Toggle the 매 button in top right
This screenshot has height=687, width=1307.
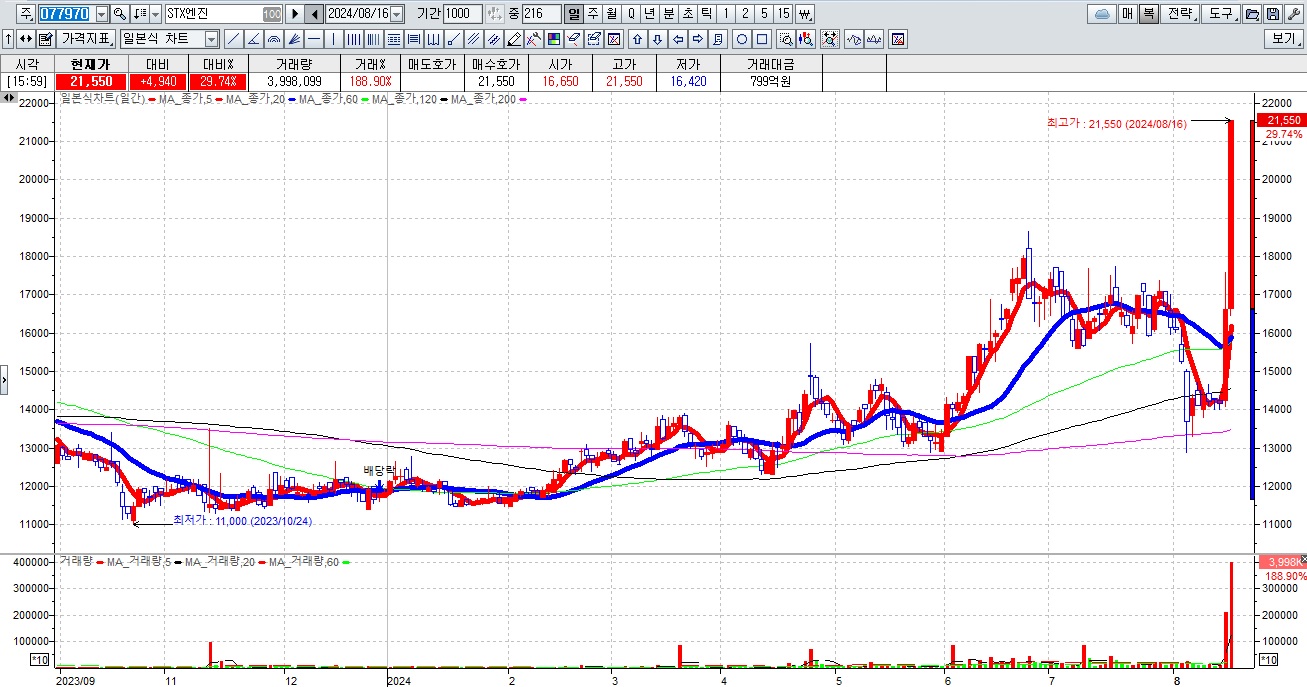click(x=1127, y=14)
